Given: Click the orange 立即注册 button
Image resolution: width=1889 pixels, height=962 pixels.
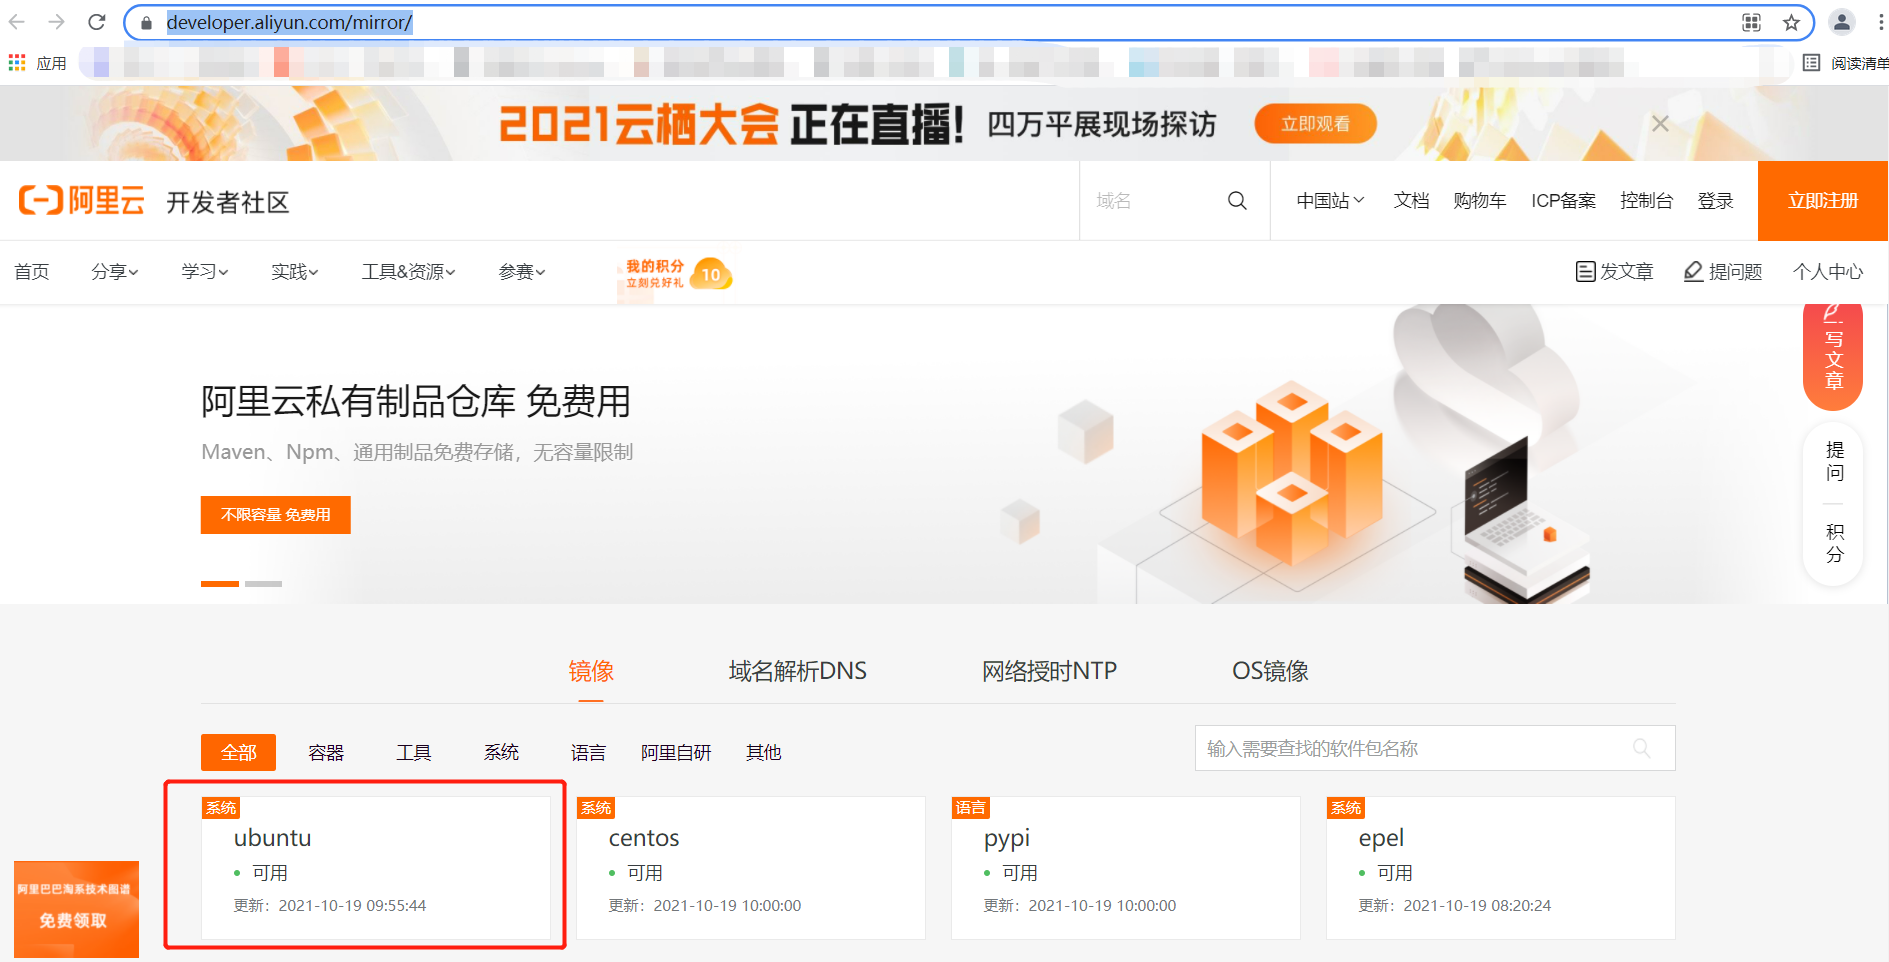Looking at the screenshot, I should pyautogui.click(x=1823, y=201).
